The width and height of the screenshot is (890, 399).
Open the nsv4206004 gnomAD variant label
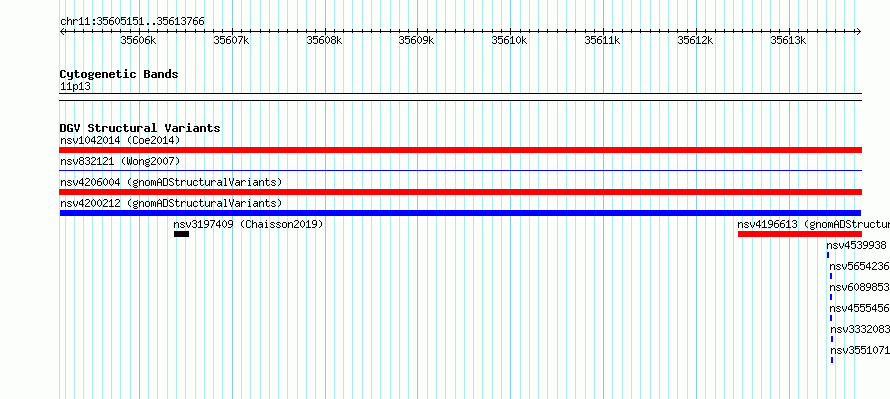point(171,182)
